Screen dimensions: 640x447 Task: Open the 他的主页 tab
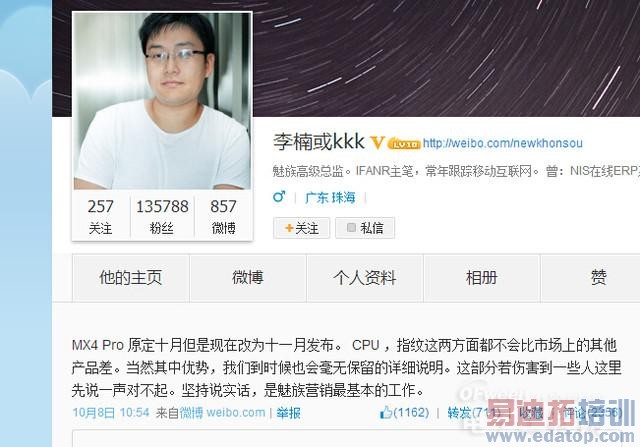131,278
